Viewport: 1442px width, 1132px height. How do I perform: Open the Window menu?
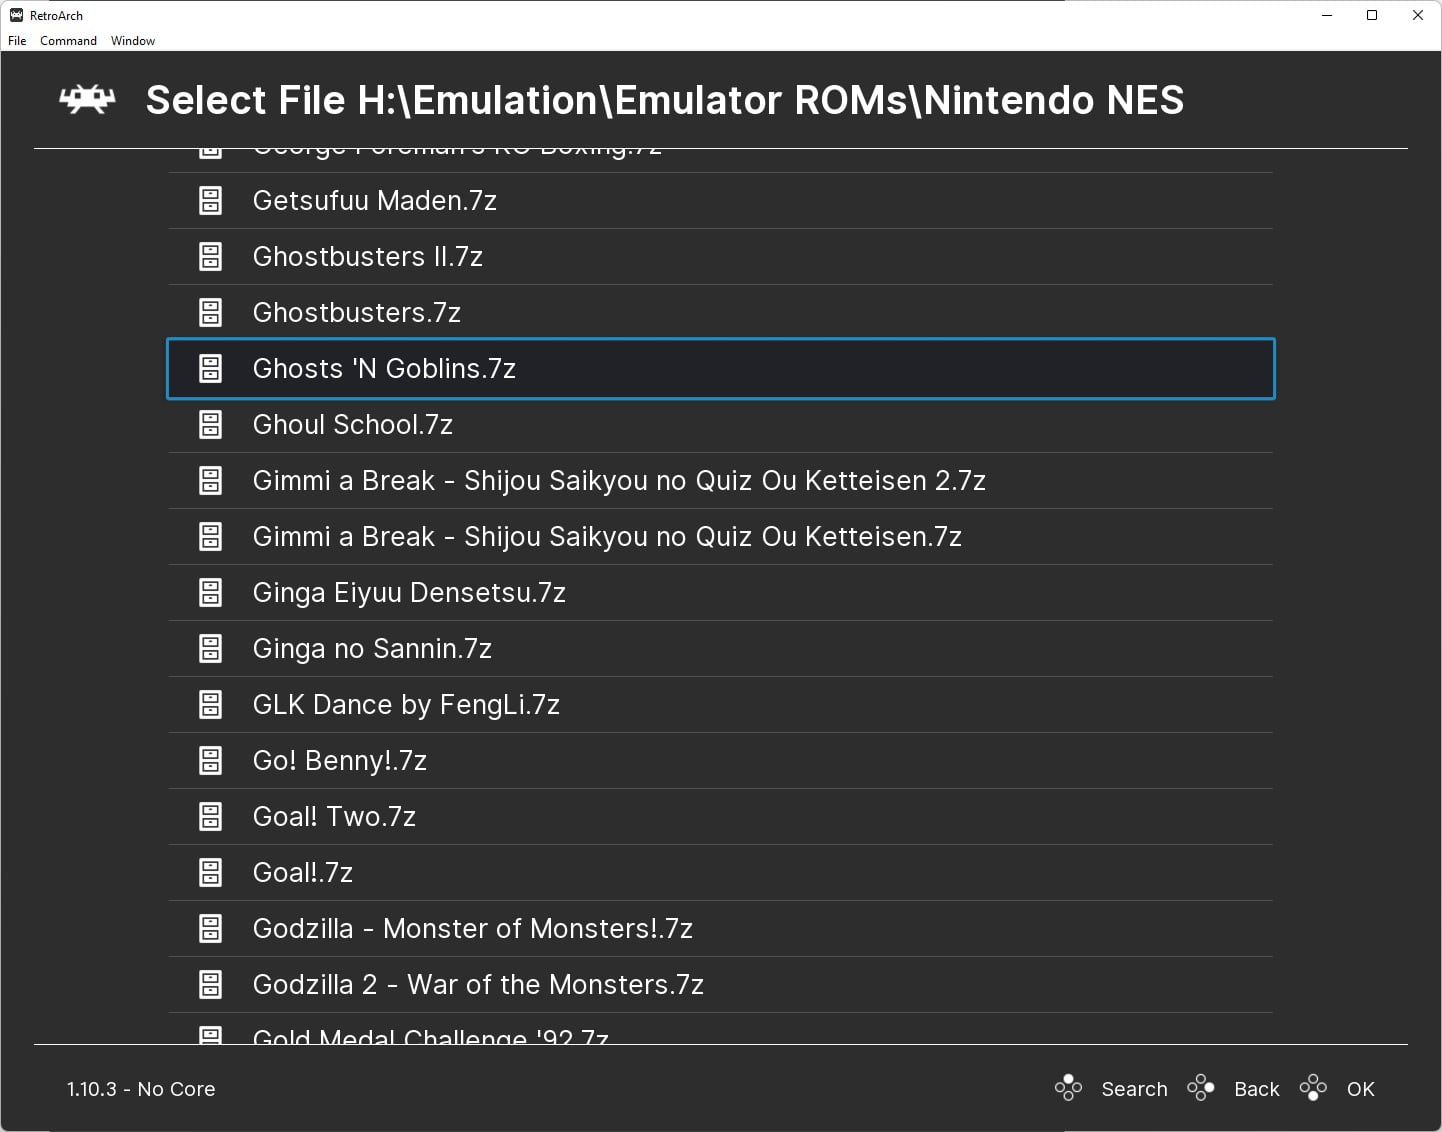point(132,41)
